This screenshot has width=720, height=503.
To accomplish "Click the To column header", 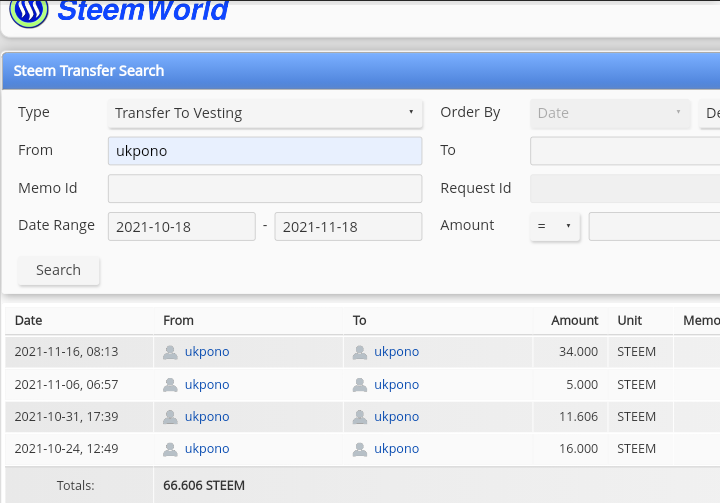I will [359, 320].
